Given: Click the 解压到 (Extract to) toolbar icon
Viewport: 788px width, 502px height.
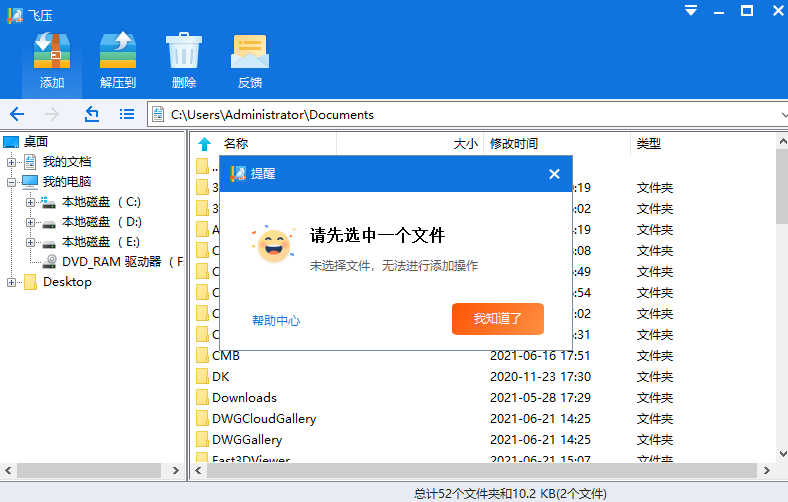Looking at the screenshot, I should 118,50.
